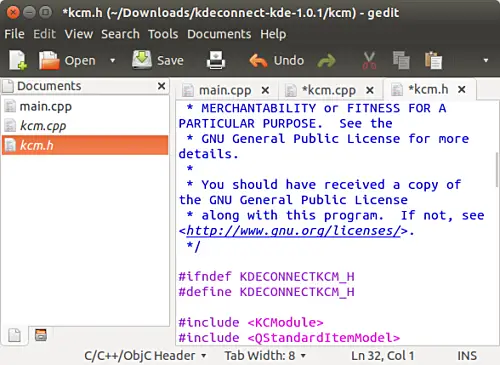
Task: Select kcm.h in the Documents list
Action: [x=85, y=145]
